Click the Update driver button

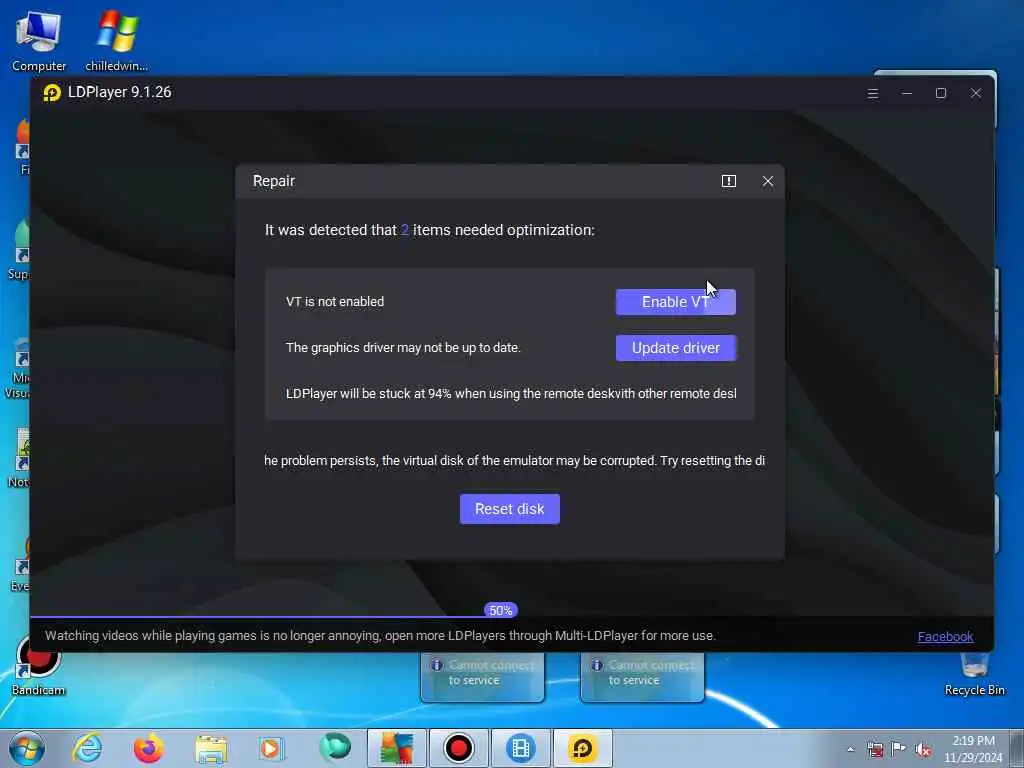click(x=675, y=347)
